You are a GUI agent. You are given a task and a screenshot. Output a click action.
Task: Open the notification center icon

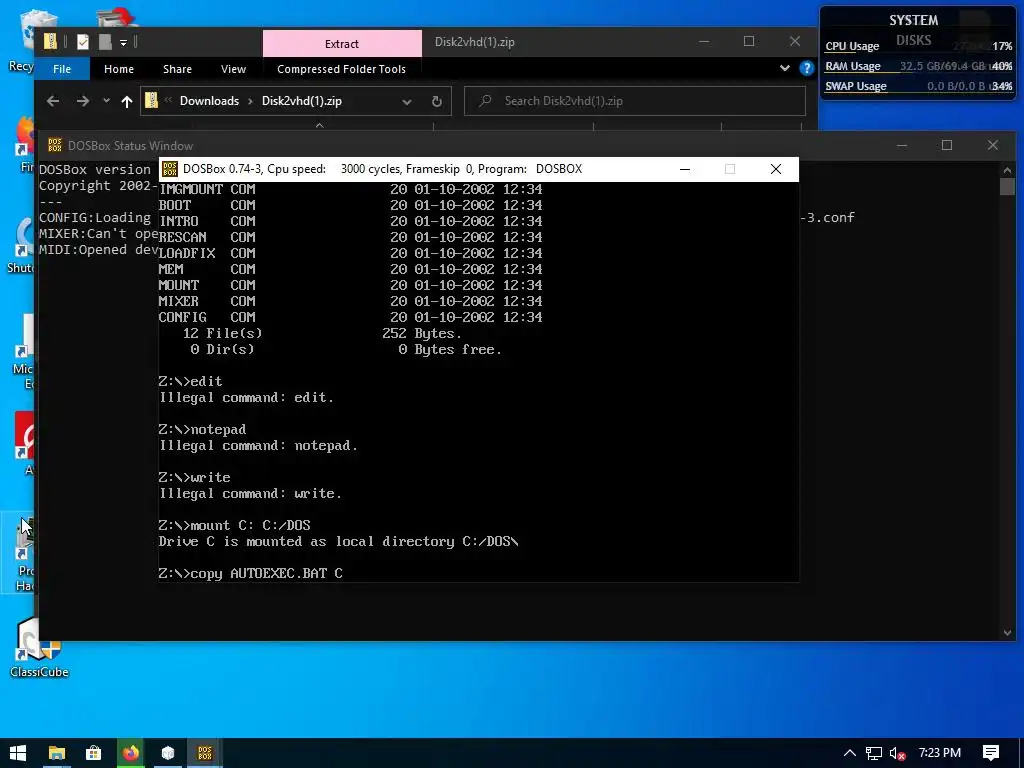pyautogui.click(x=991, y=753)
